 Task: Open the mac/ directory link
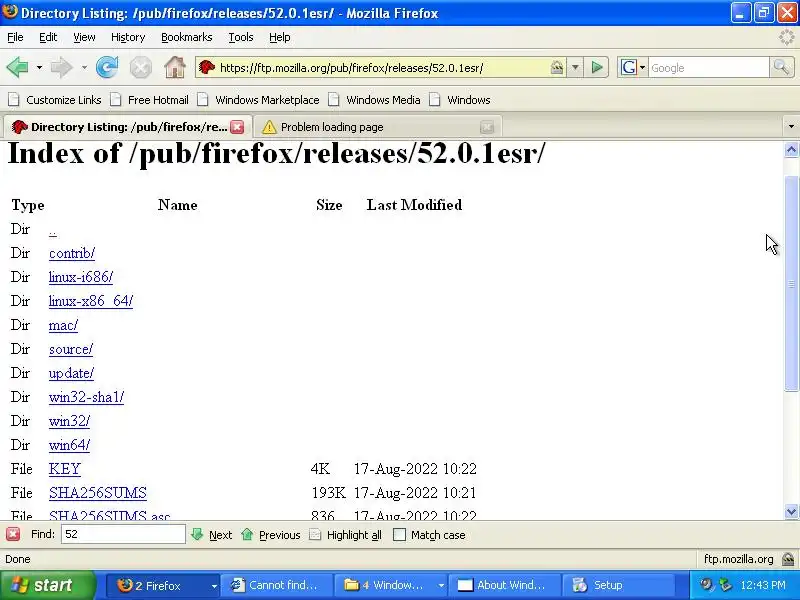(63, 325)
